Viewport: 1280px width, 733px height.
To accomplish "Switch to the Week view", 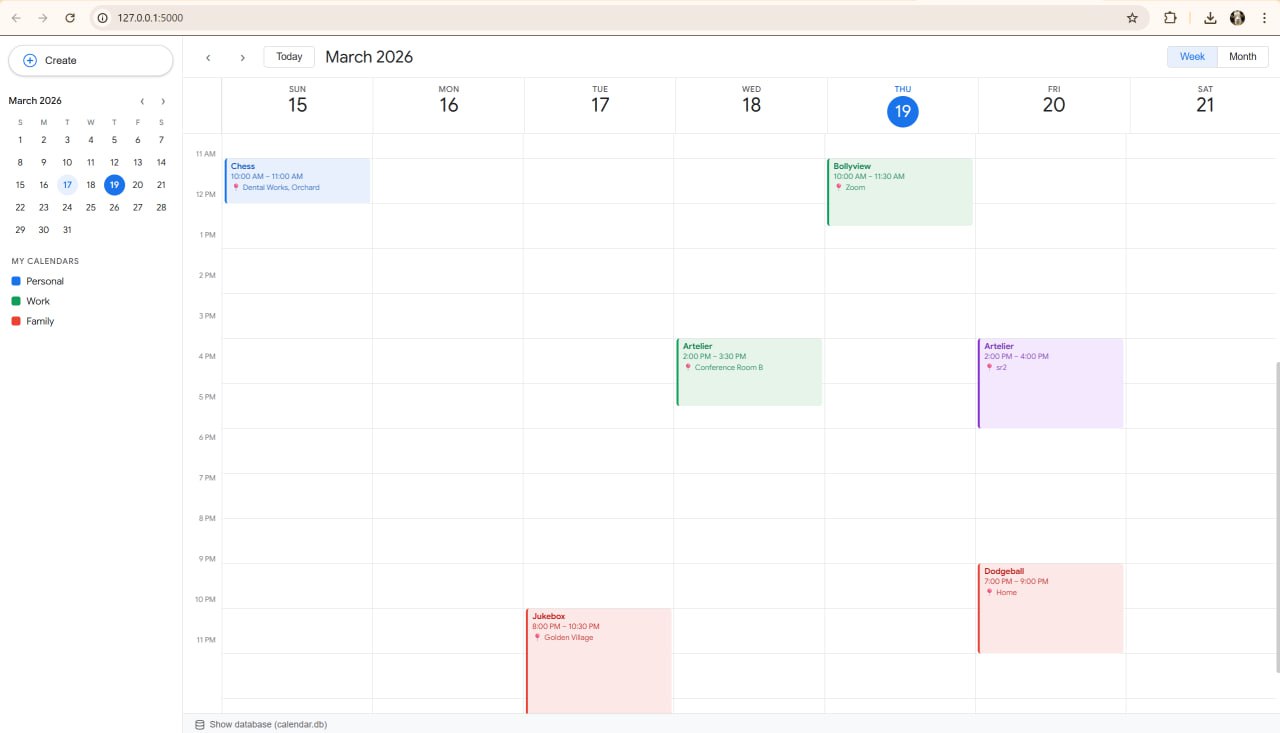I will tap(1192, 57).
